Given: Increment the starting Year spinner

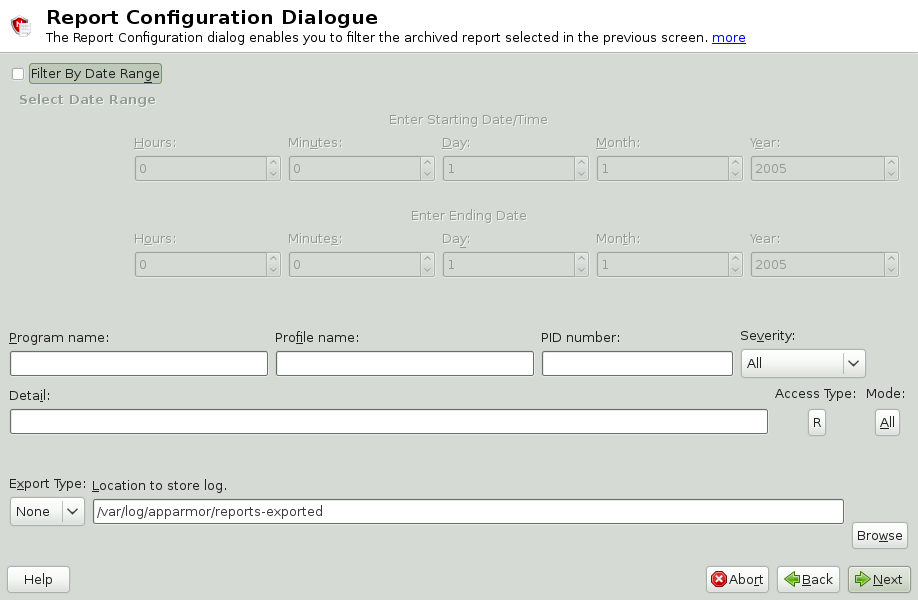Looking at the screenshot, I should pyautogui.click(x=890, y=164).
